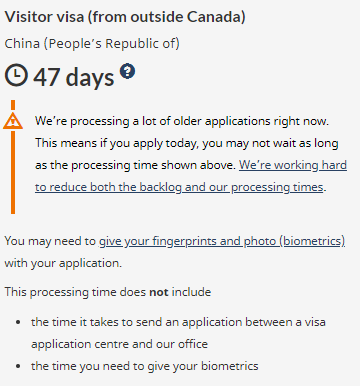Click the orange vertical alert bar
The image size is (360, 386).
point(13,157)
